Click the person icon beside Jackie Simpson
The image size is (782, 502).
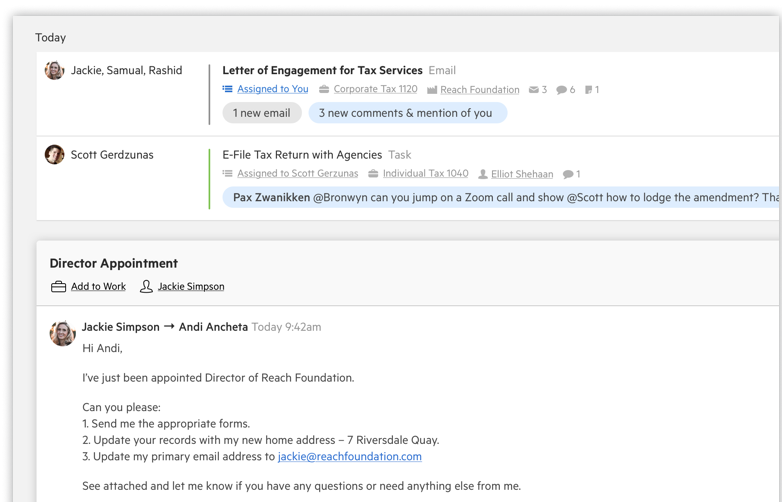(x=146, y=287)
